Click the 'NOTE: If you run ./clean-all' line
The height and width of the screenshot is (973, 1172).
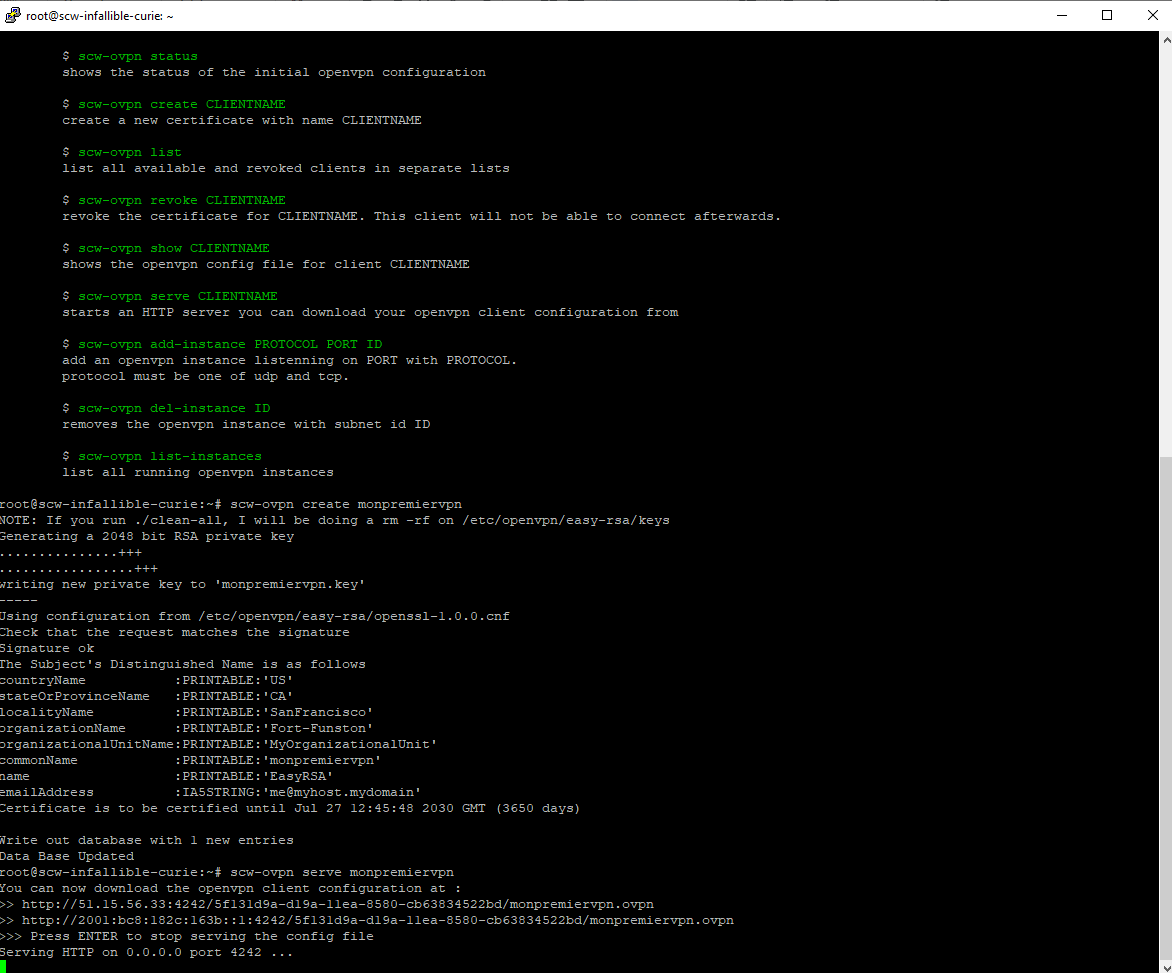point(335,520)
